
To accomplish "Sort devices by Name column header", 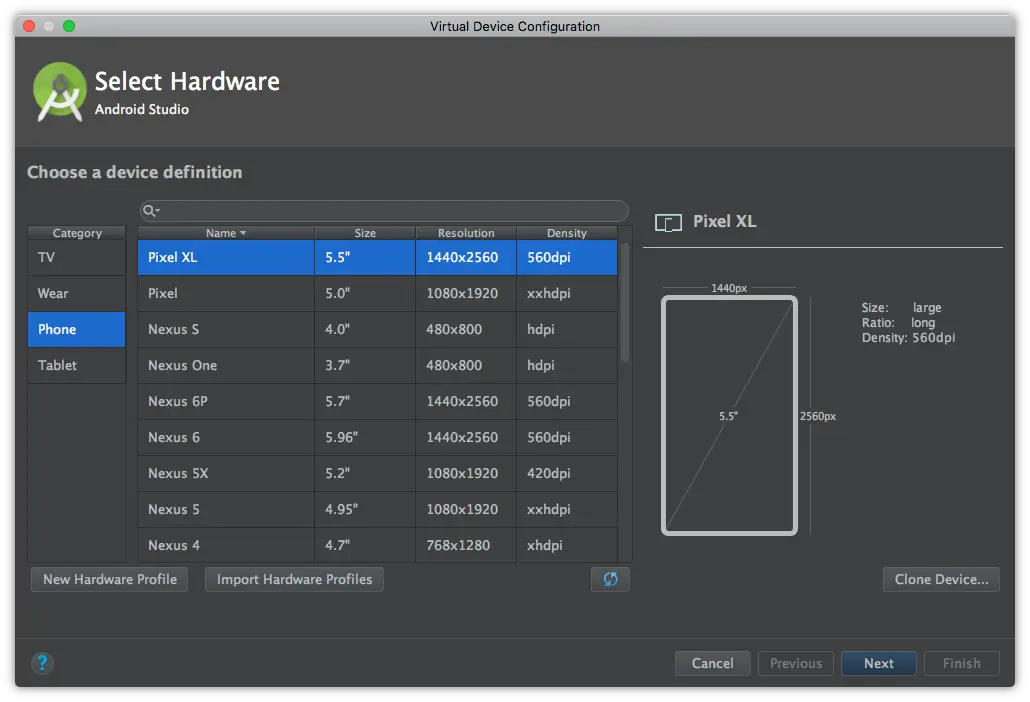I will click(x=226, y=233).
